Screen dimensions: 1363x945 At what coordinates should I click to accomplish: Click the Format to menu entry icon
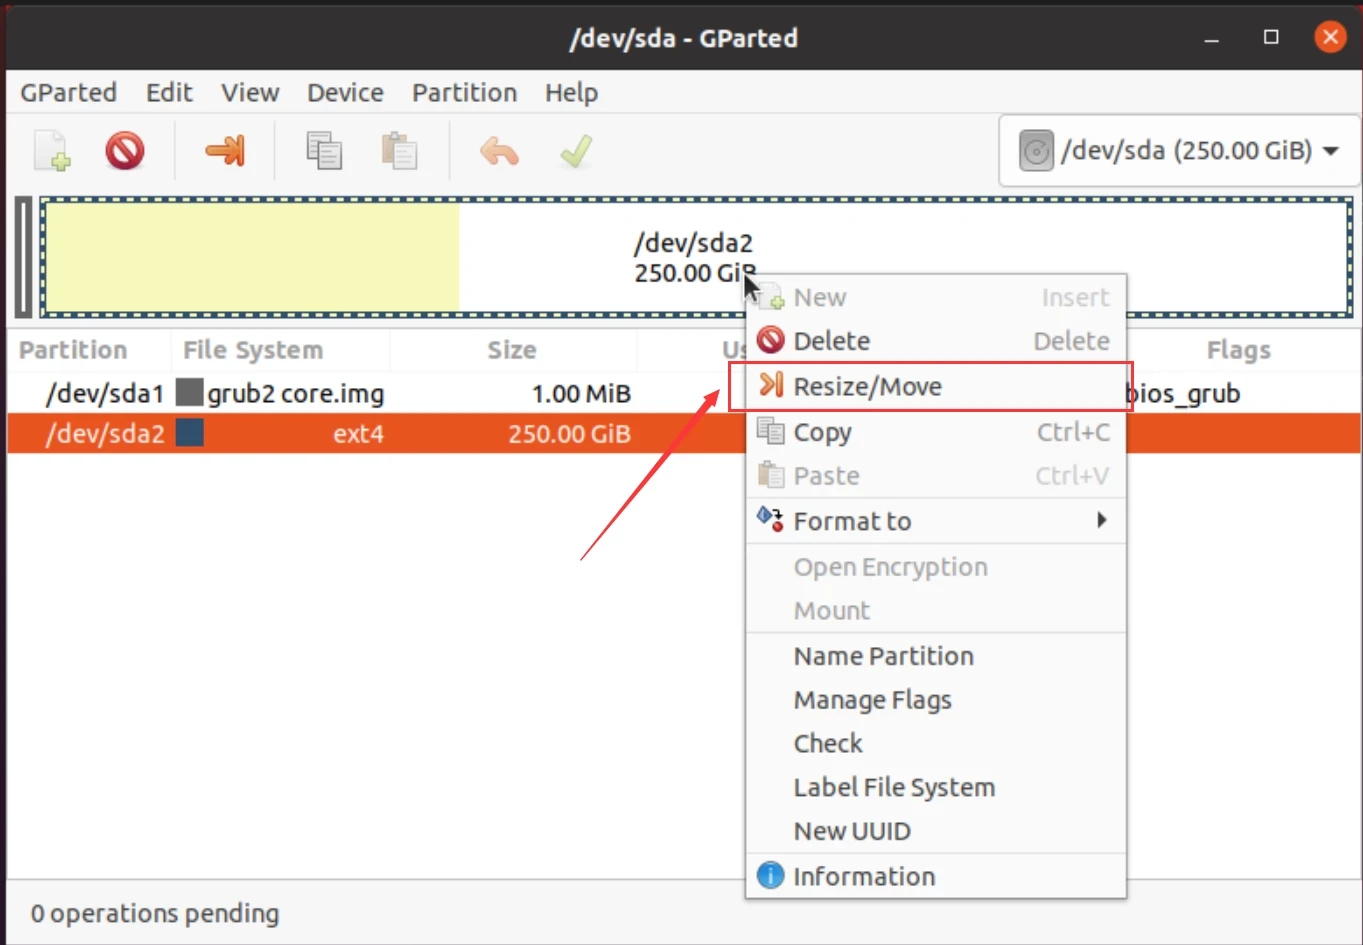click(770, 519)
